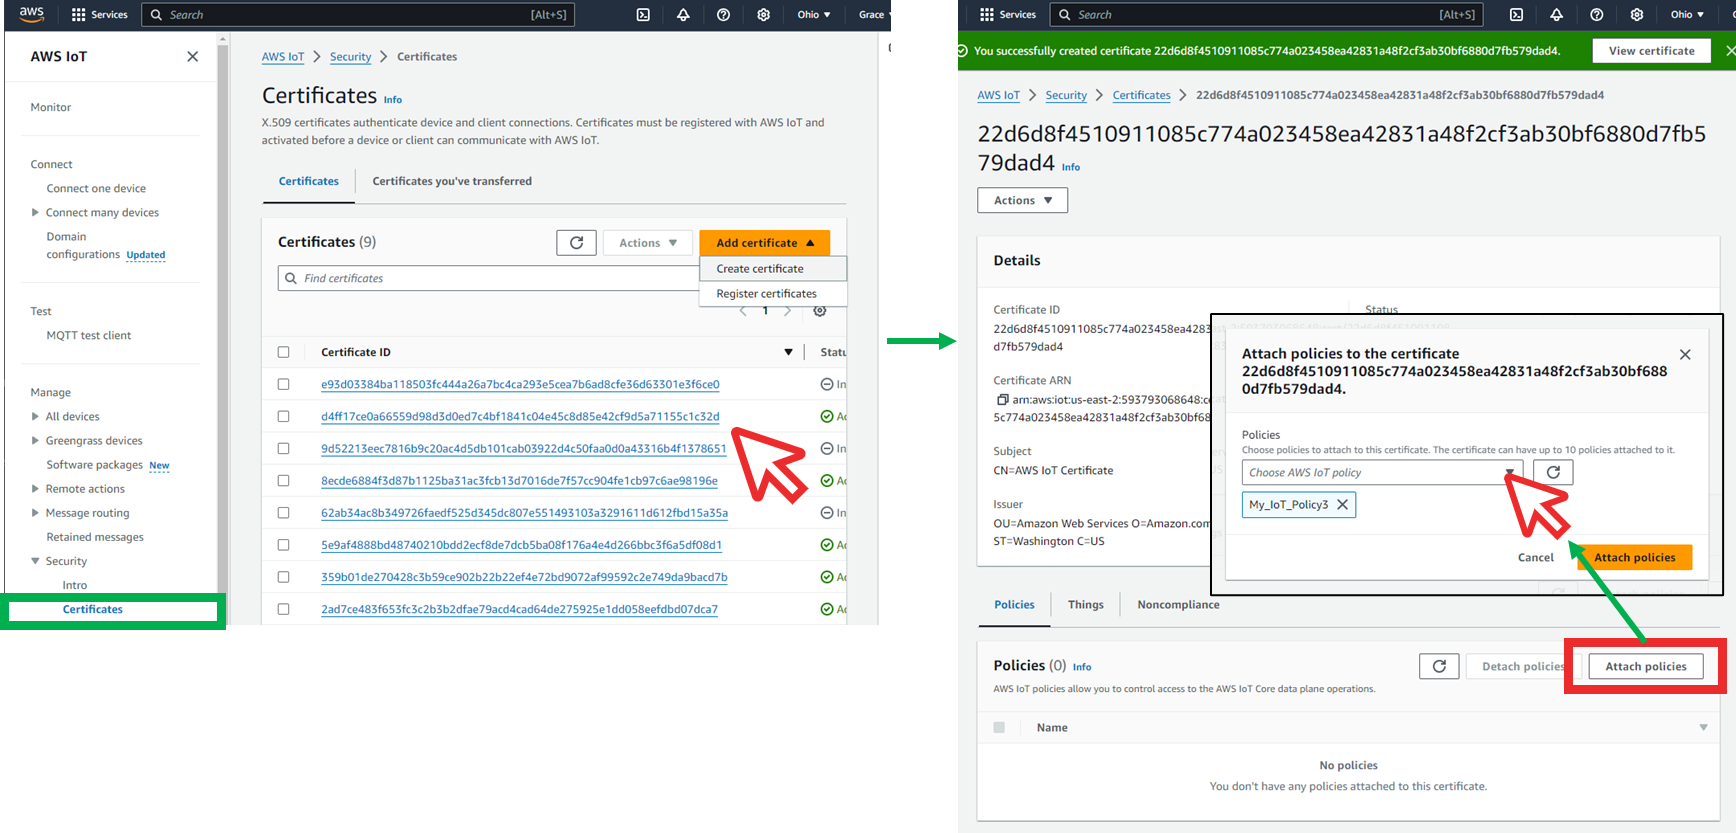The width and height of the screenshot is (1736, 833).
Task: Sort by Certificate ID column arrow
Action: point(788,352)
